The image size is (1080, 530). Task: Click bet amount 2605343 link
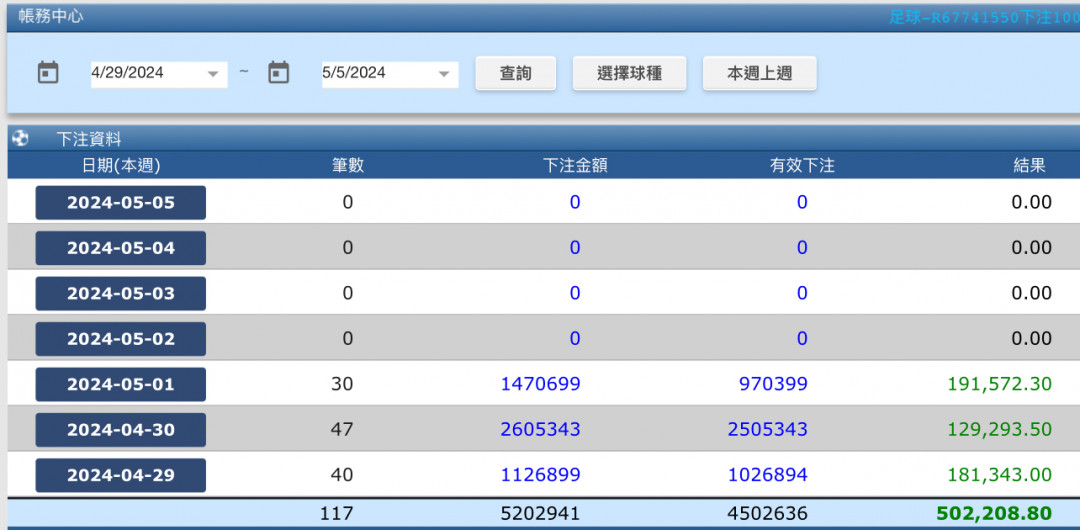pyautogui.click(x=541, y=429)
